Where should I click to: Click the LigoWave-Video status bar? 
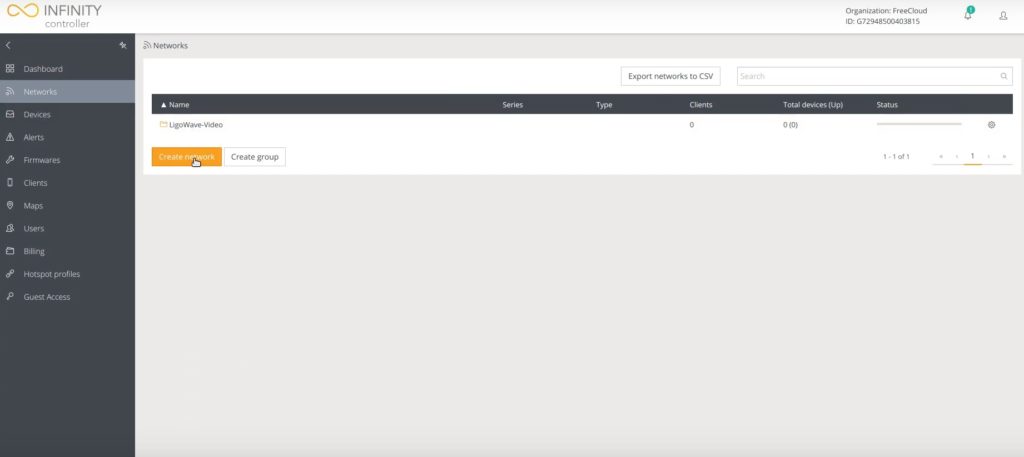pos(919,124)
